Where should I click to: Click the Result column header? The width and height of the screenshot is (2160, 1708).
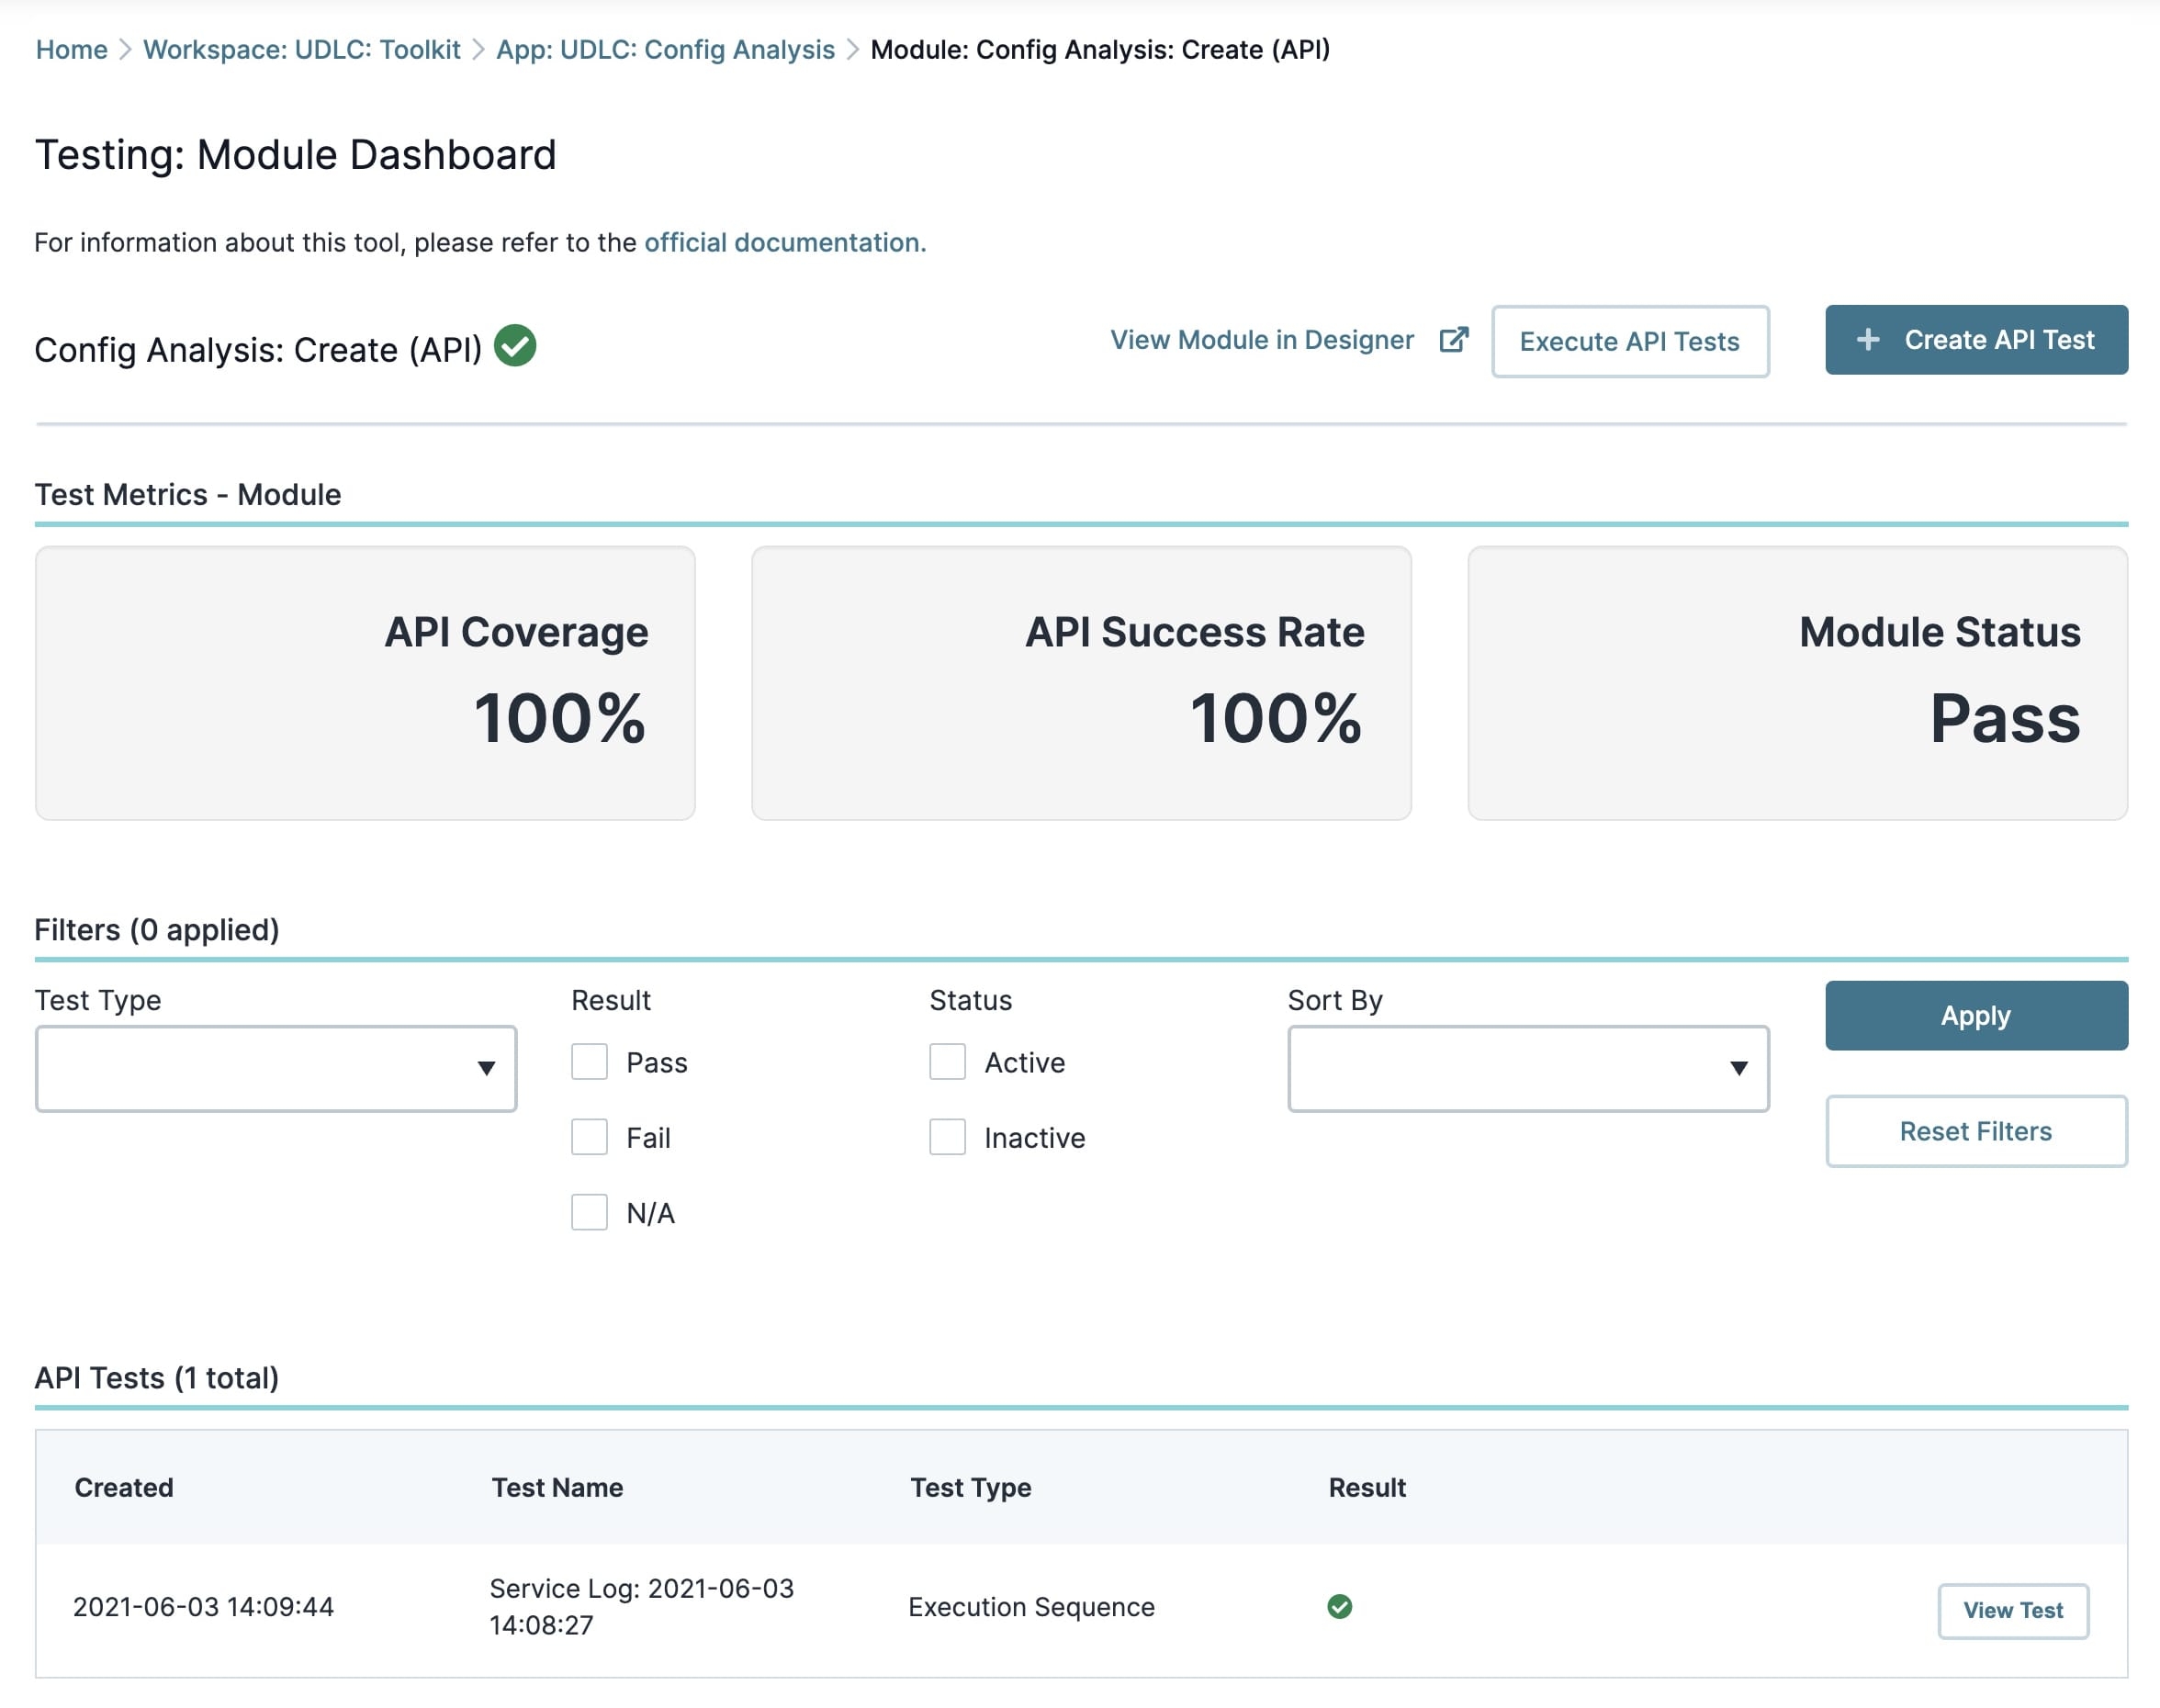pos(1367,1487)
